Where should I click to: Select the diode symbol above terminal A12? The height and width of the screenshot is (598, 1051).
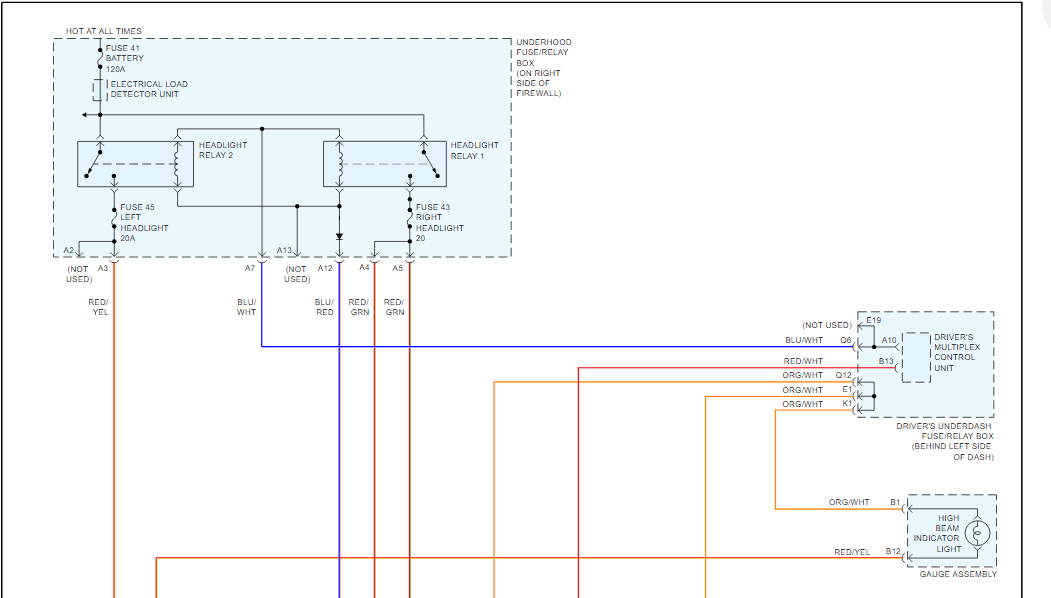click(339, 237)
